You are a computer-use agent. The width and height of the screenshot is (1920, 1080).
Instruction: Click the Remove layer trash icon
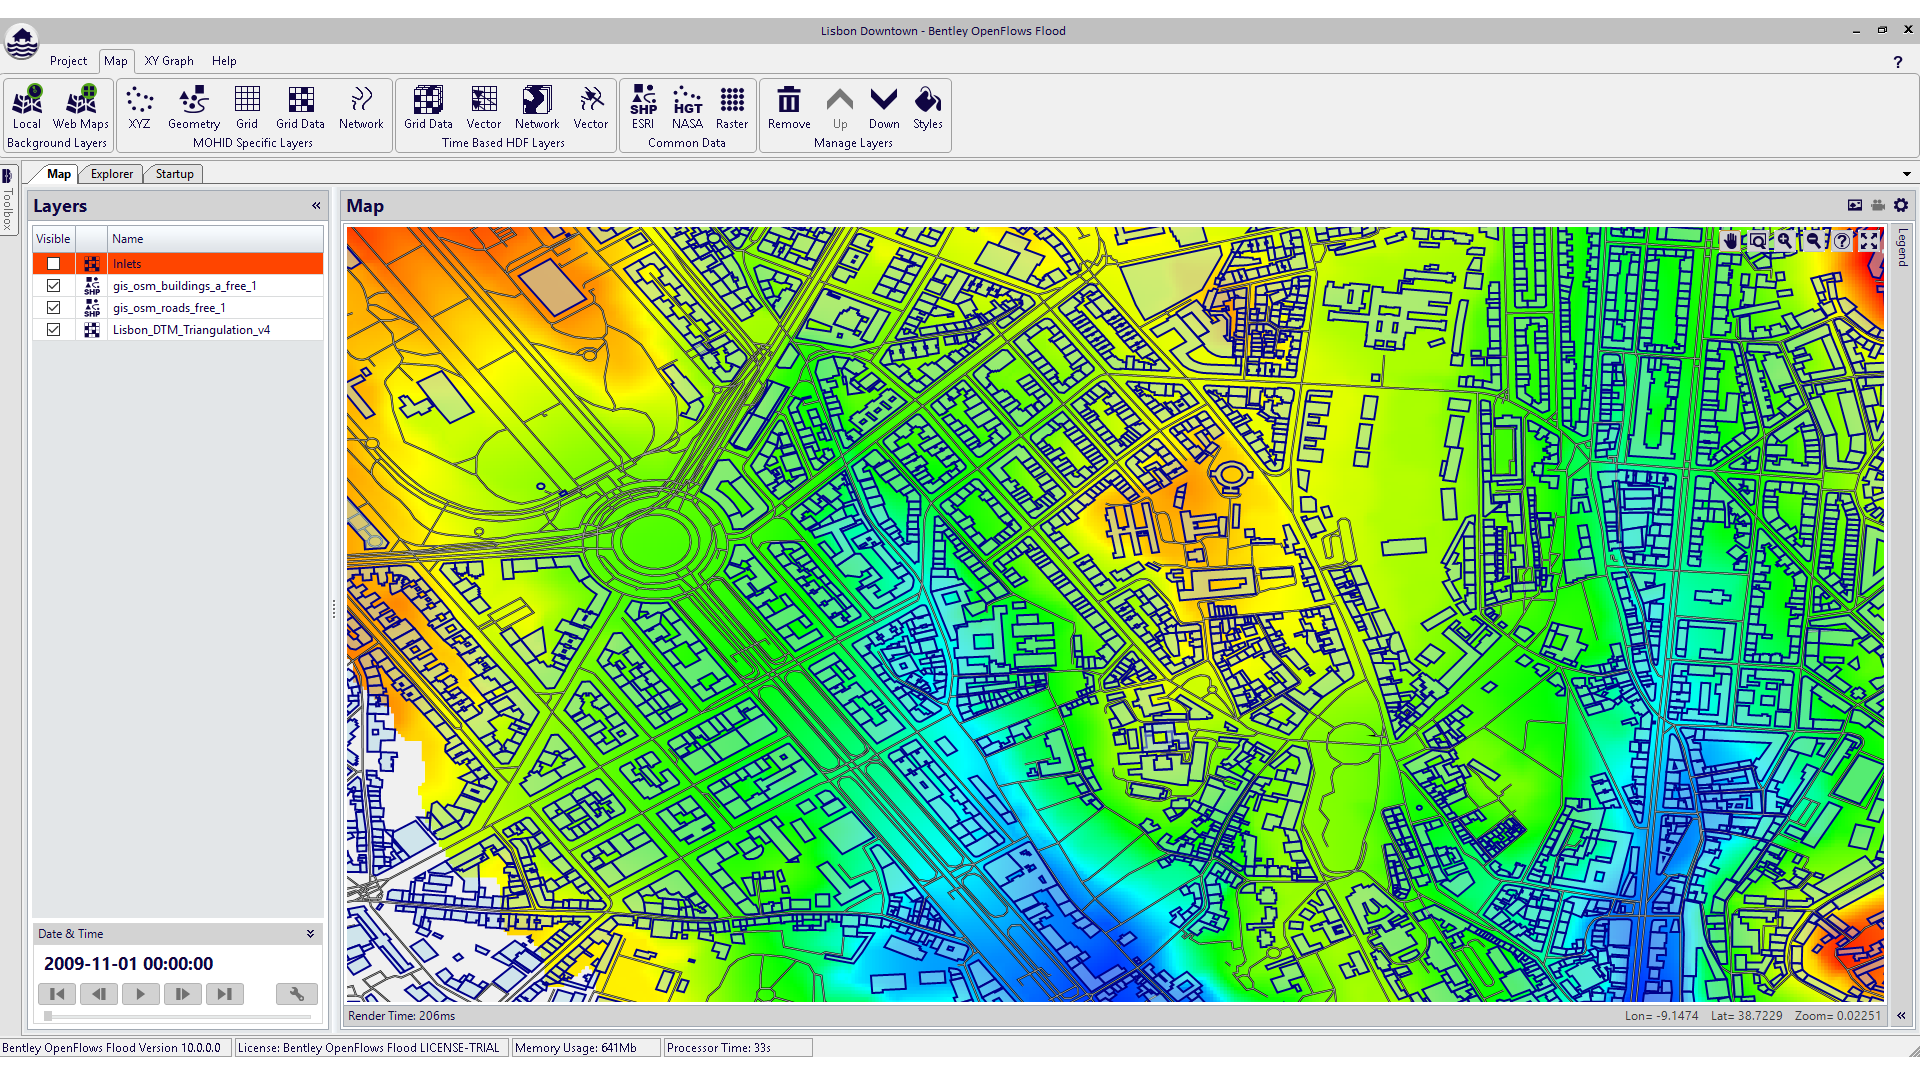pyautogui.click(x=789, y=108)
